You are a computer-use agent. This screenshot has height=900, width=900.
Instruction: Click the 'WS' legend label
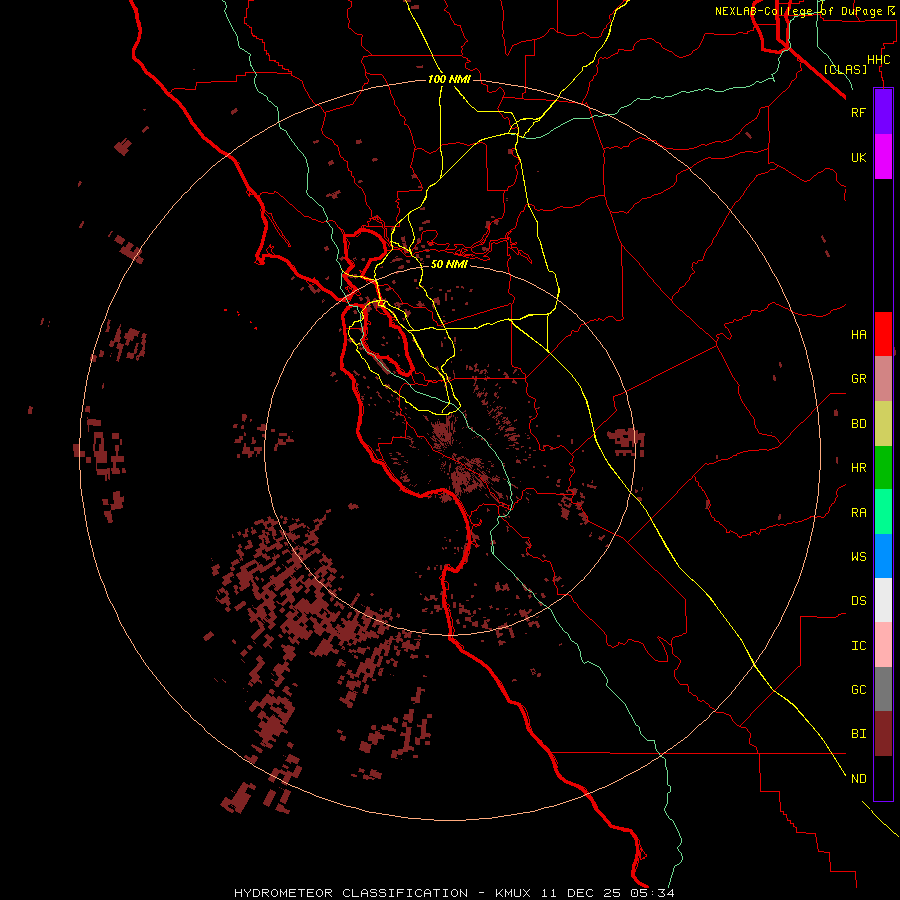pyautogui.click(x=858, y=557)
